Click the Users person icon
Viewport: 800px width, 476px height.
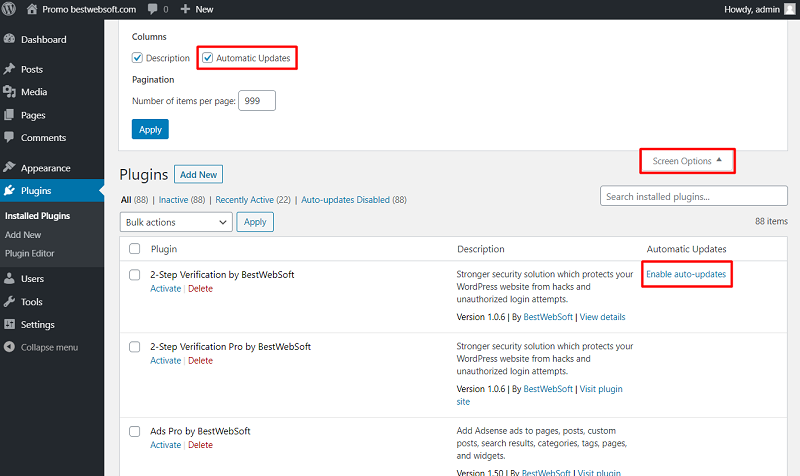[x=9, y=279]
